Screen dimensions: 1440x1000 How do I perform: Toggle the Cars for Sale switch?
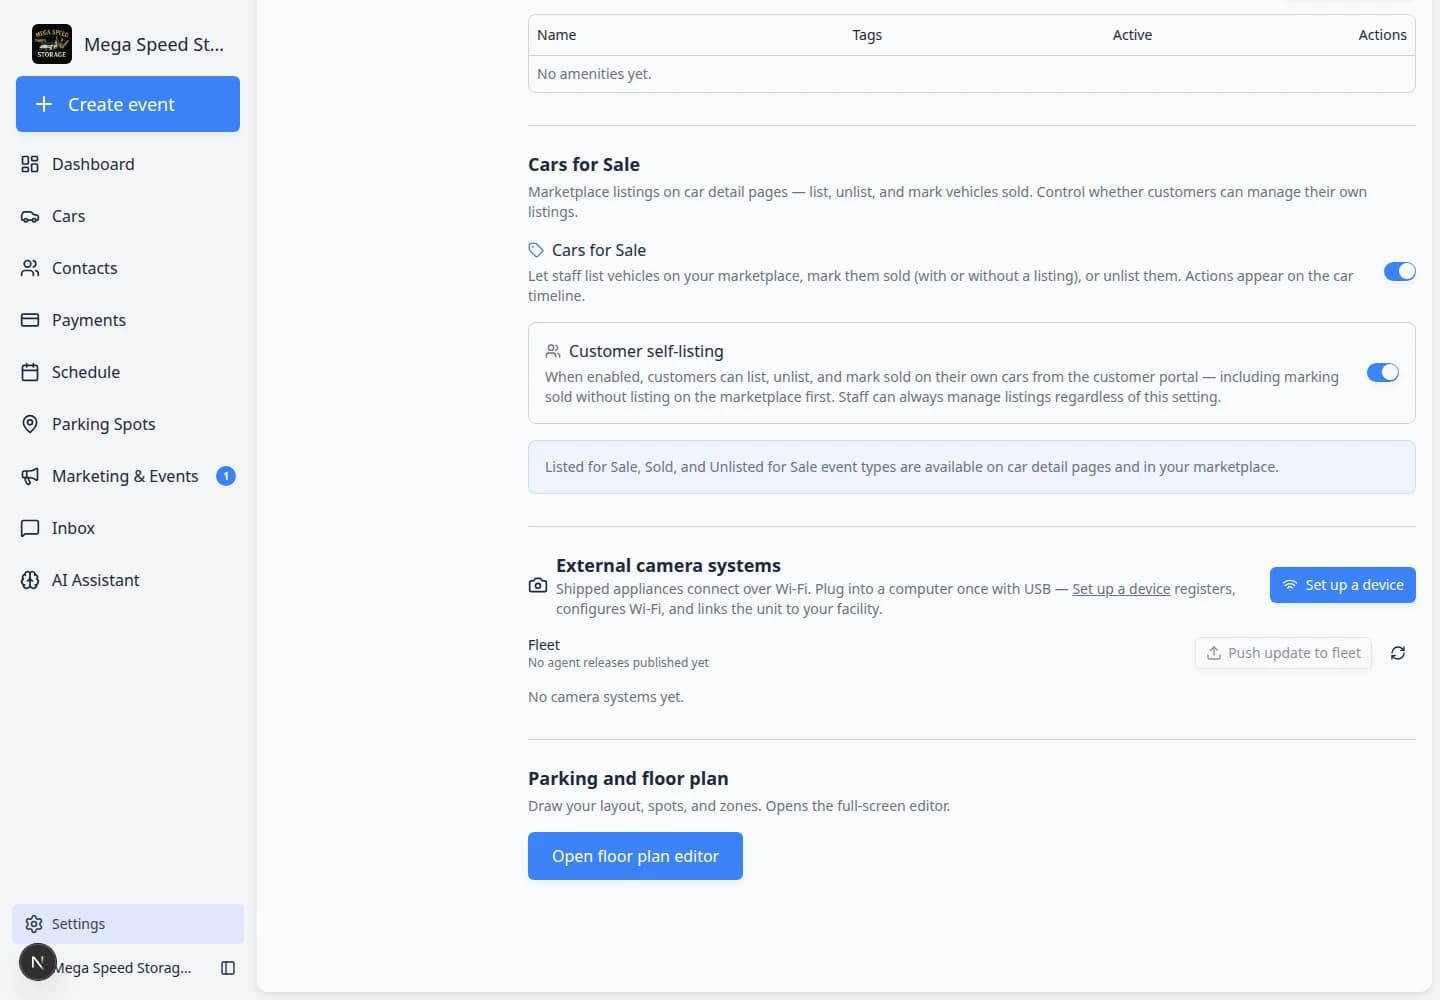pos(1399,271)
